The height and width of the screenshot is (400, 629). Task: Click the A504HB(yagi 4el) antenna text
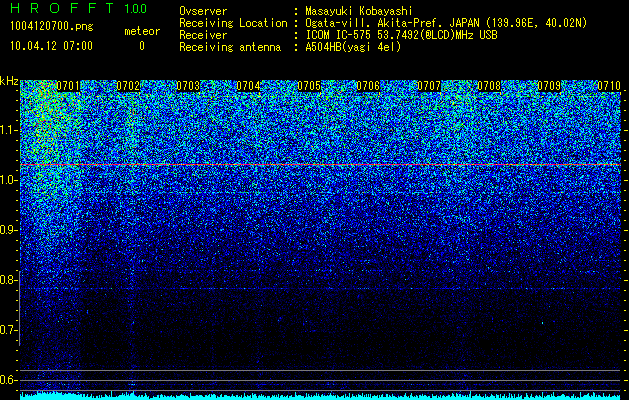pos(353,47)
